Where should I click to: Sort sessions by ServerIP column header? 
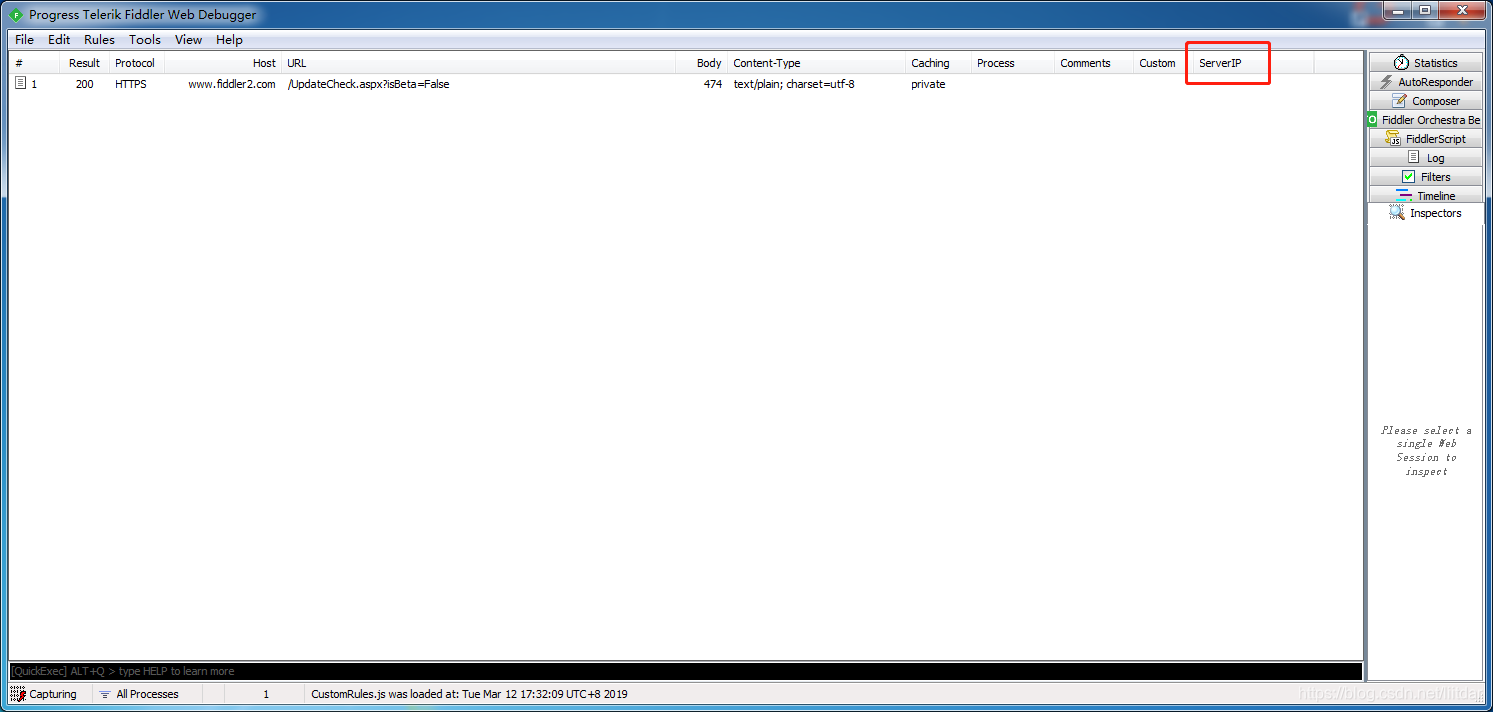(1253, 63)
